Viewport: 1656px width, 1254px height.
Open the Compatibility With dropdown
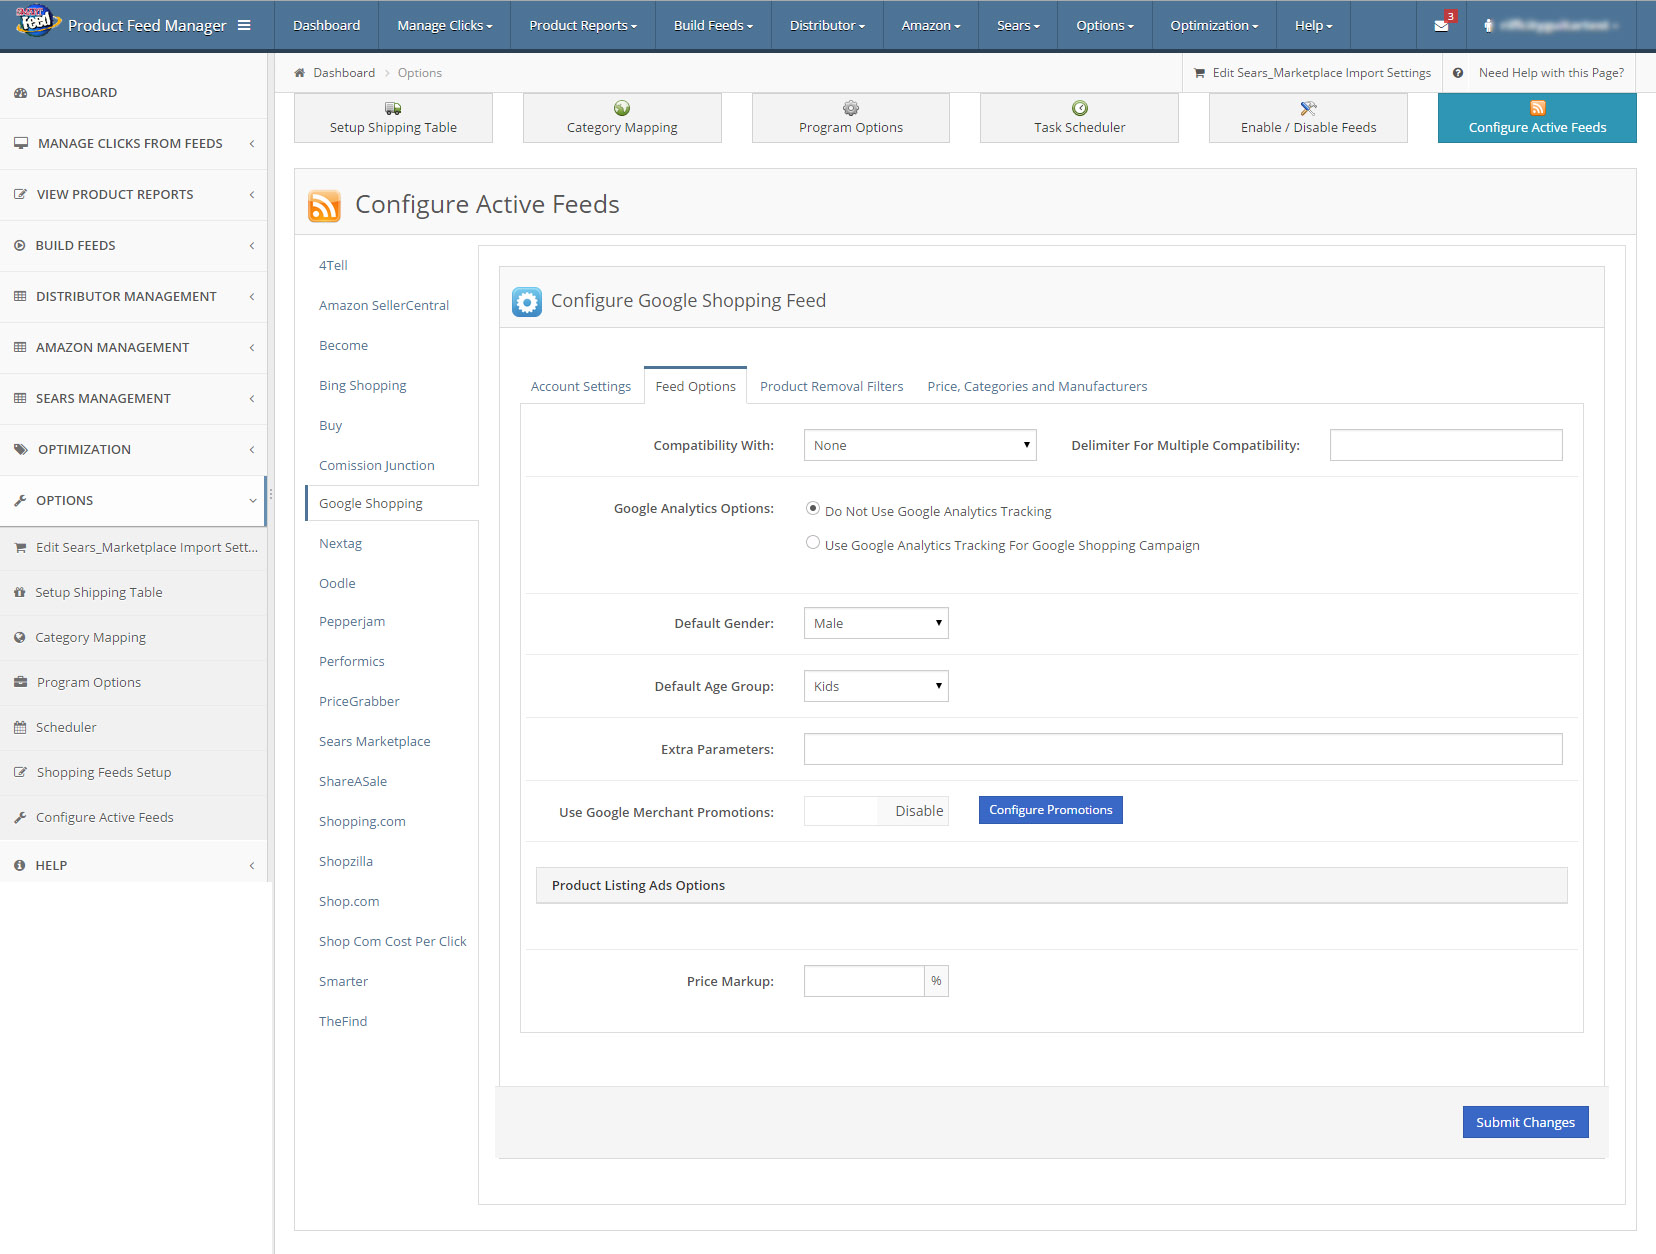click(x=920, y=445)
